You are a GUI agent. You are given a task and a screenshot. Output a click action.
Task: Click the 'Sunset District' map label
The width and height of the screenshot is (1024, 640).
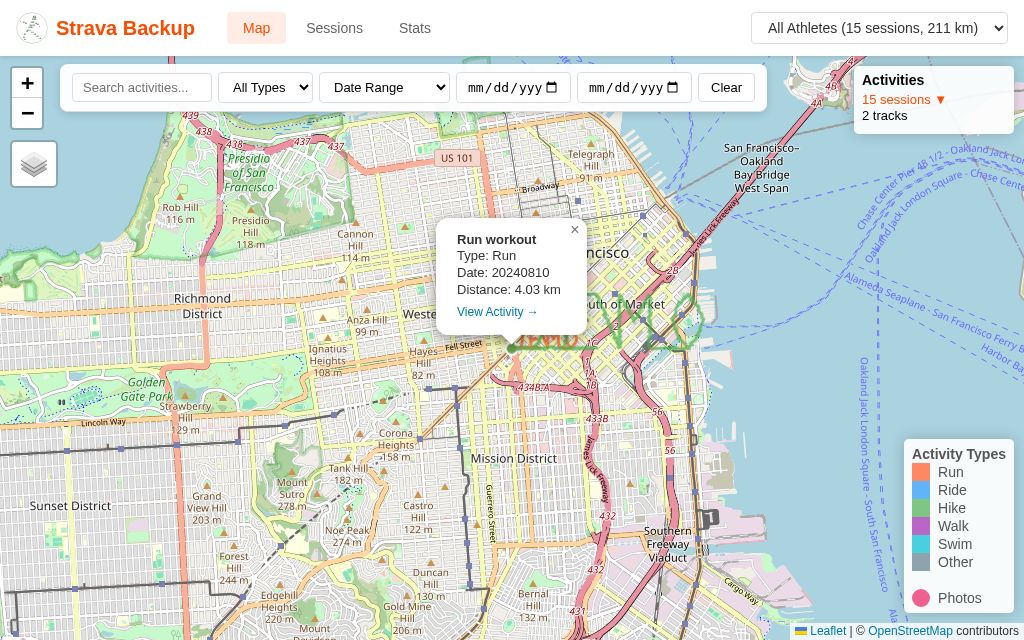click(x=70, y=506)
